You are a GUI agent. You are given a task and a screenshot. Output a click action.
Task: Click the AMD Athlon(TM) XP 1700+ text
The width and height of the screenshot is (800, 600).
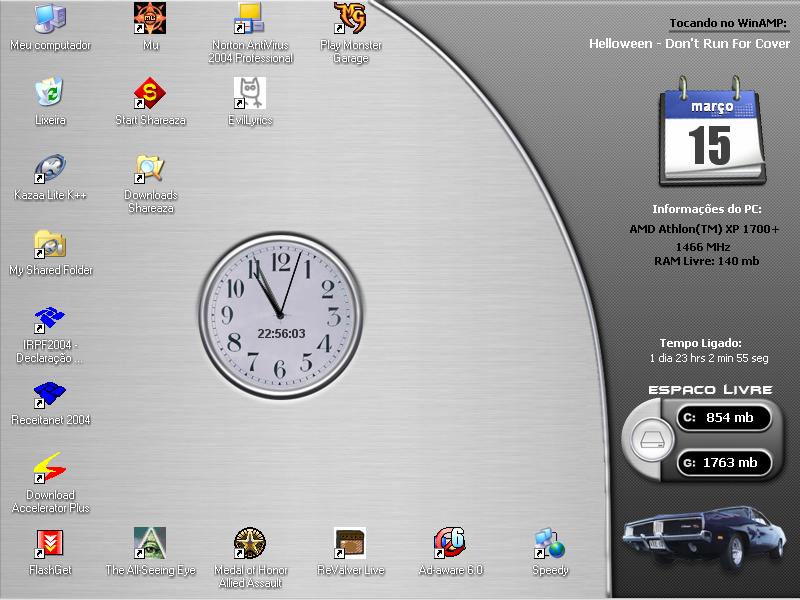tap(704, 229)
